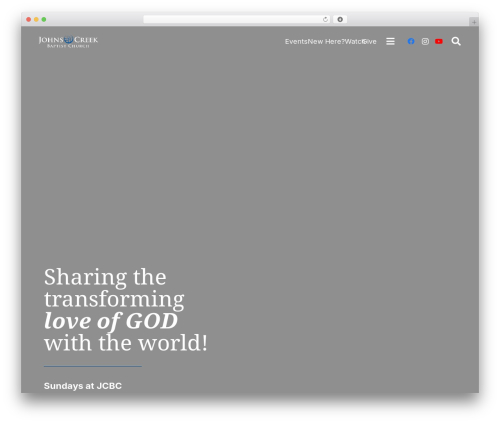Click the Johns Creek Baptist Church logo
The height and width of the screenshot is (423, 500).
[x=68, y=42]
